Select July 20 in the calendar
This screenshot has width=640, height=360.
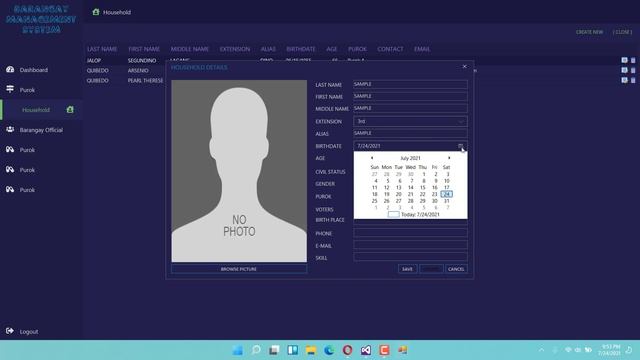point(399,194)
